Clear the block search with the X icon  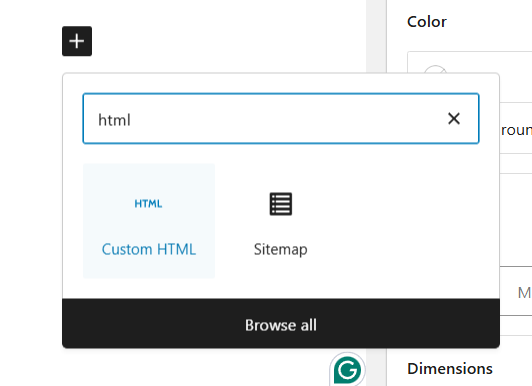coord(454,119)
